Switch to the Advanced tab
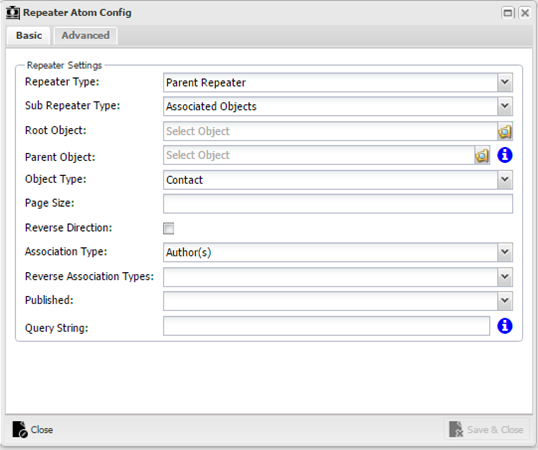The image size is (538, 450). [85, 36]
